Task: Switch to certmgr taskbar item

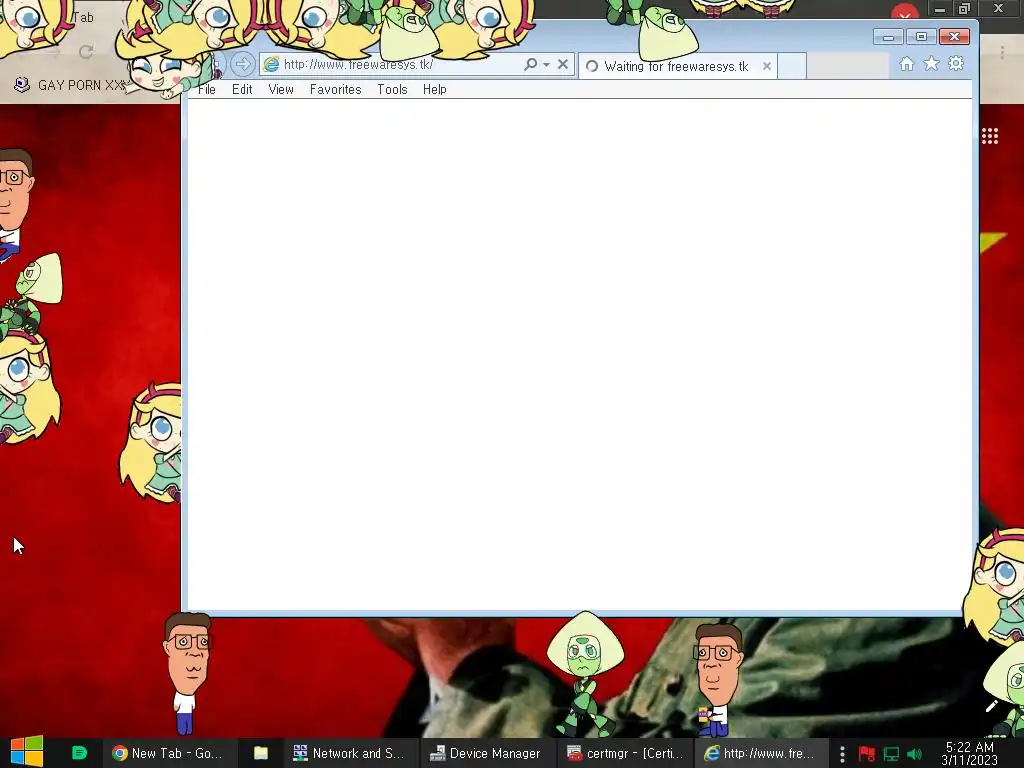Action: pos(625,753)
